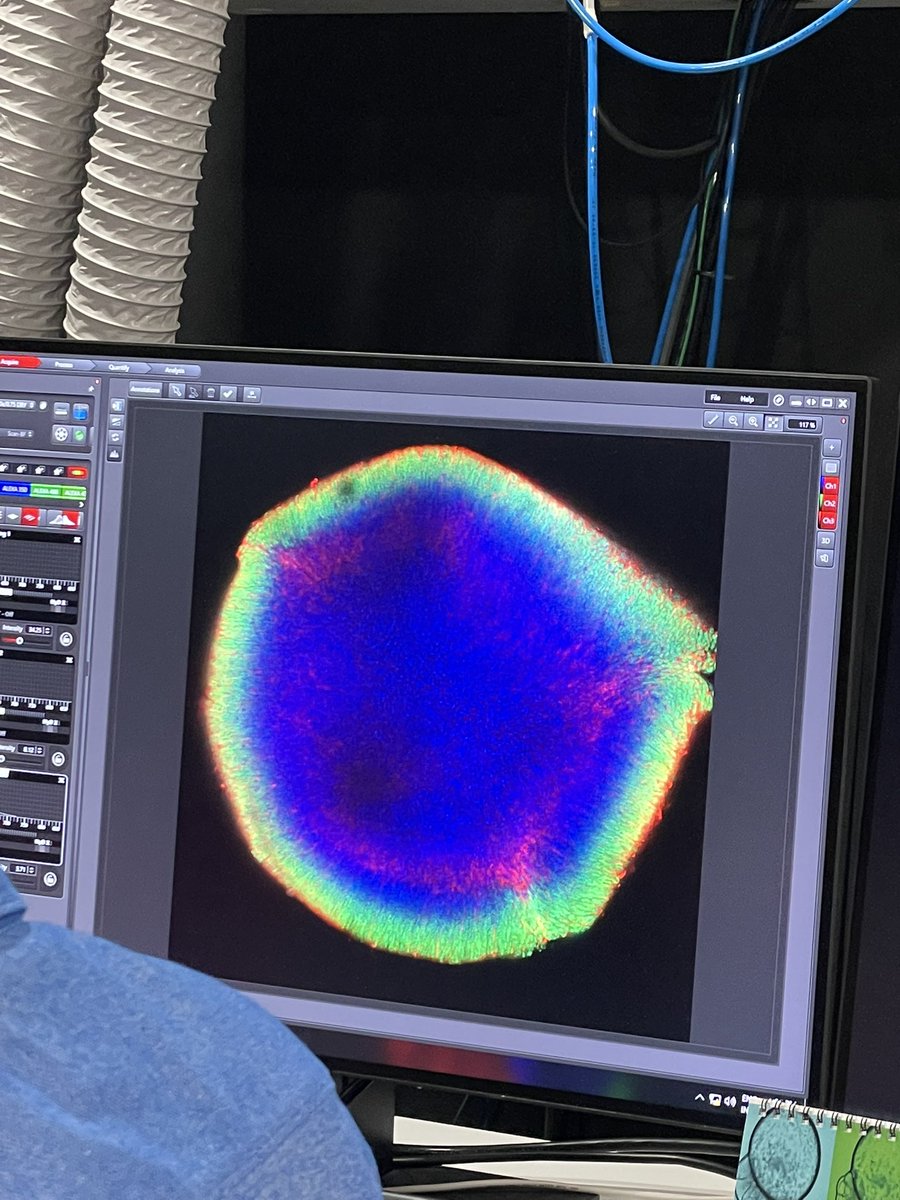Open the objective selection dropdown

click(18, 404)
